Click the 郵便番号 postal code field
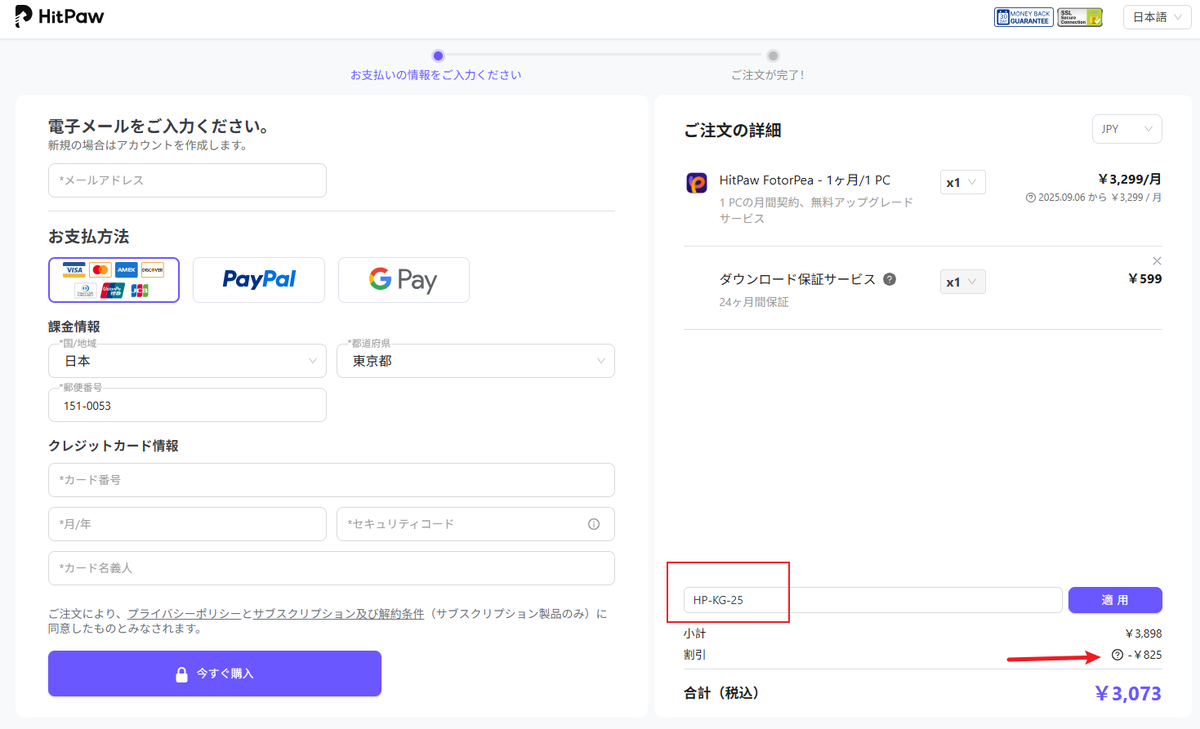The height and width of the screenshot is (729, 1200). click(187, 405)
